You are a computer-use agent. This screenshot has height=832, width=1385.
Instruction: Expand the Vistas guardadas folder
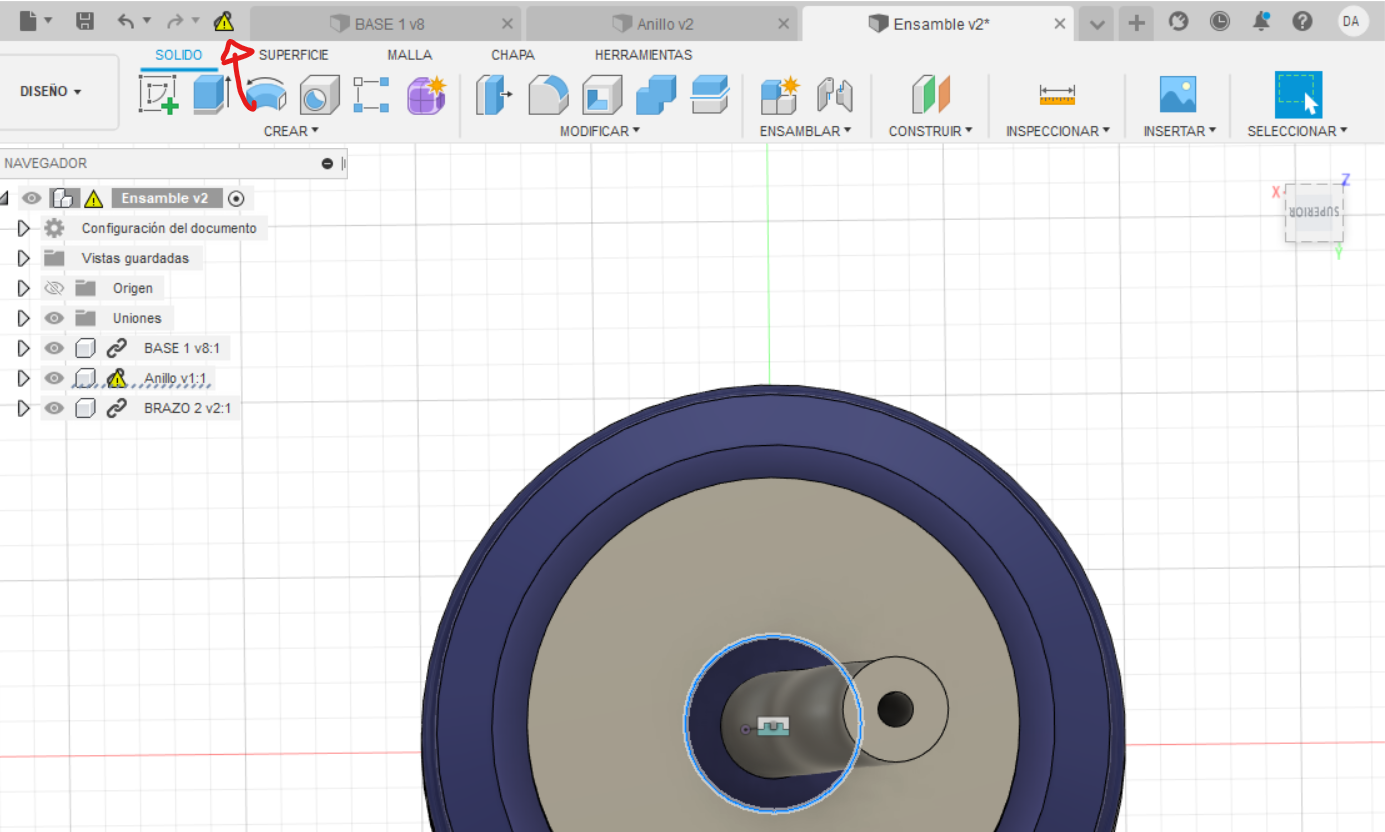[x=24, y=258]
